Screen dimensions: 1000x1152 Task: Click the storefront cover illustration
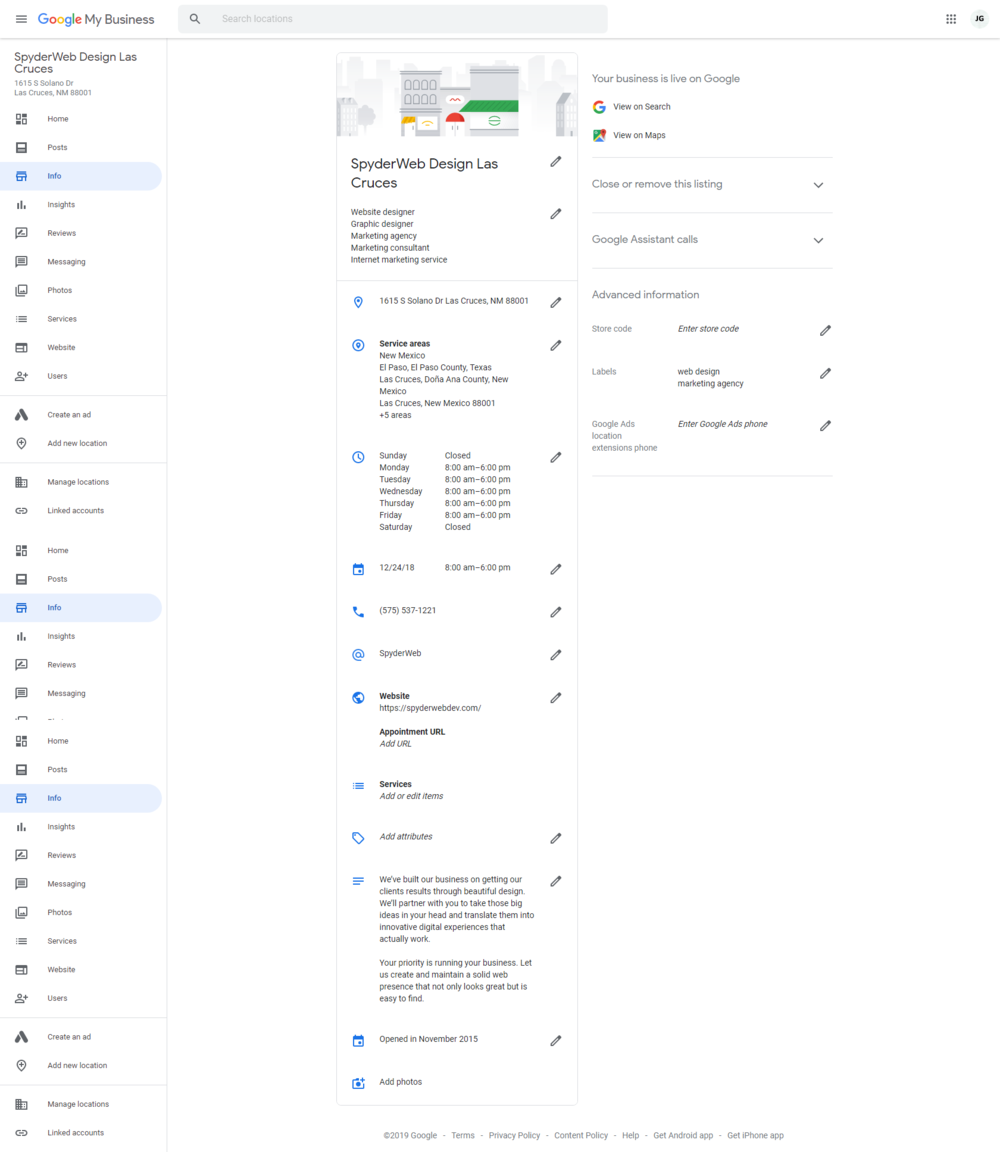[457, 96]
